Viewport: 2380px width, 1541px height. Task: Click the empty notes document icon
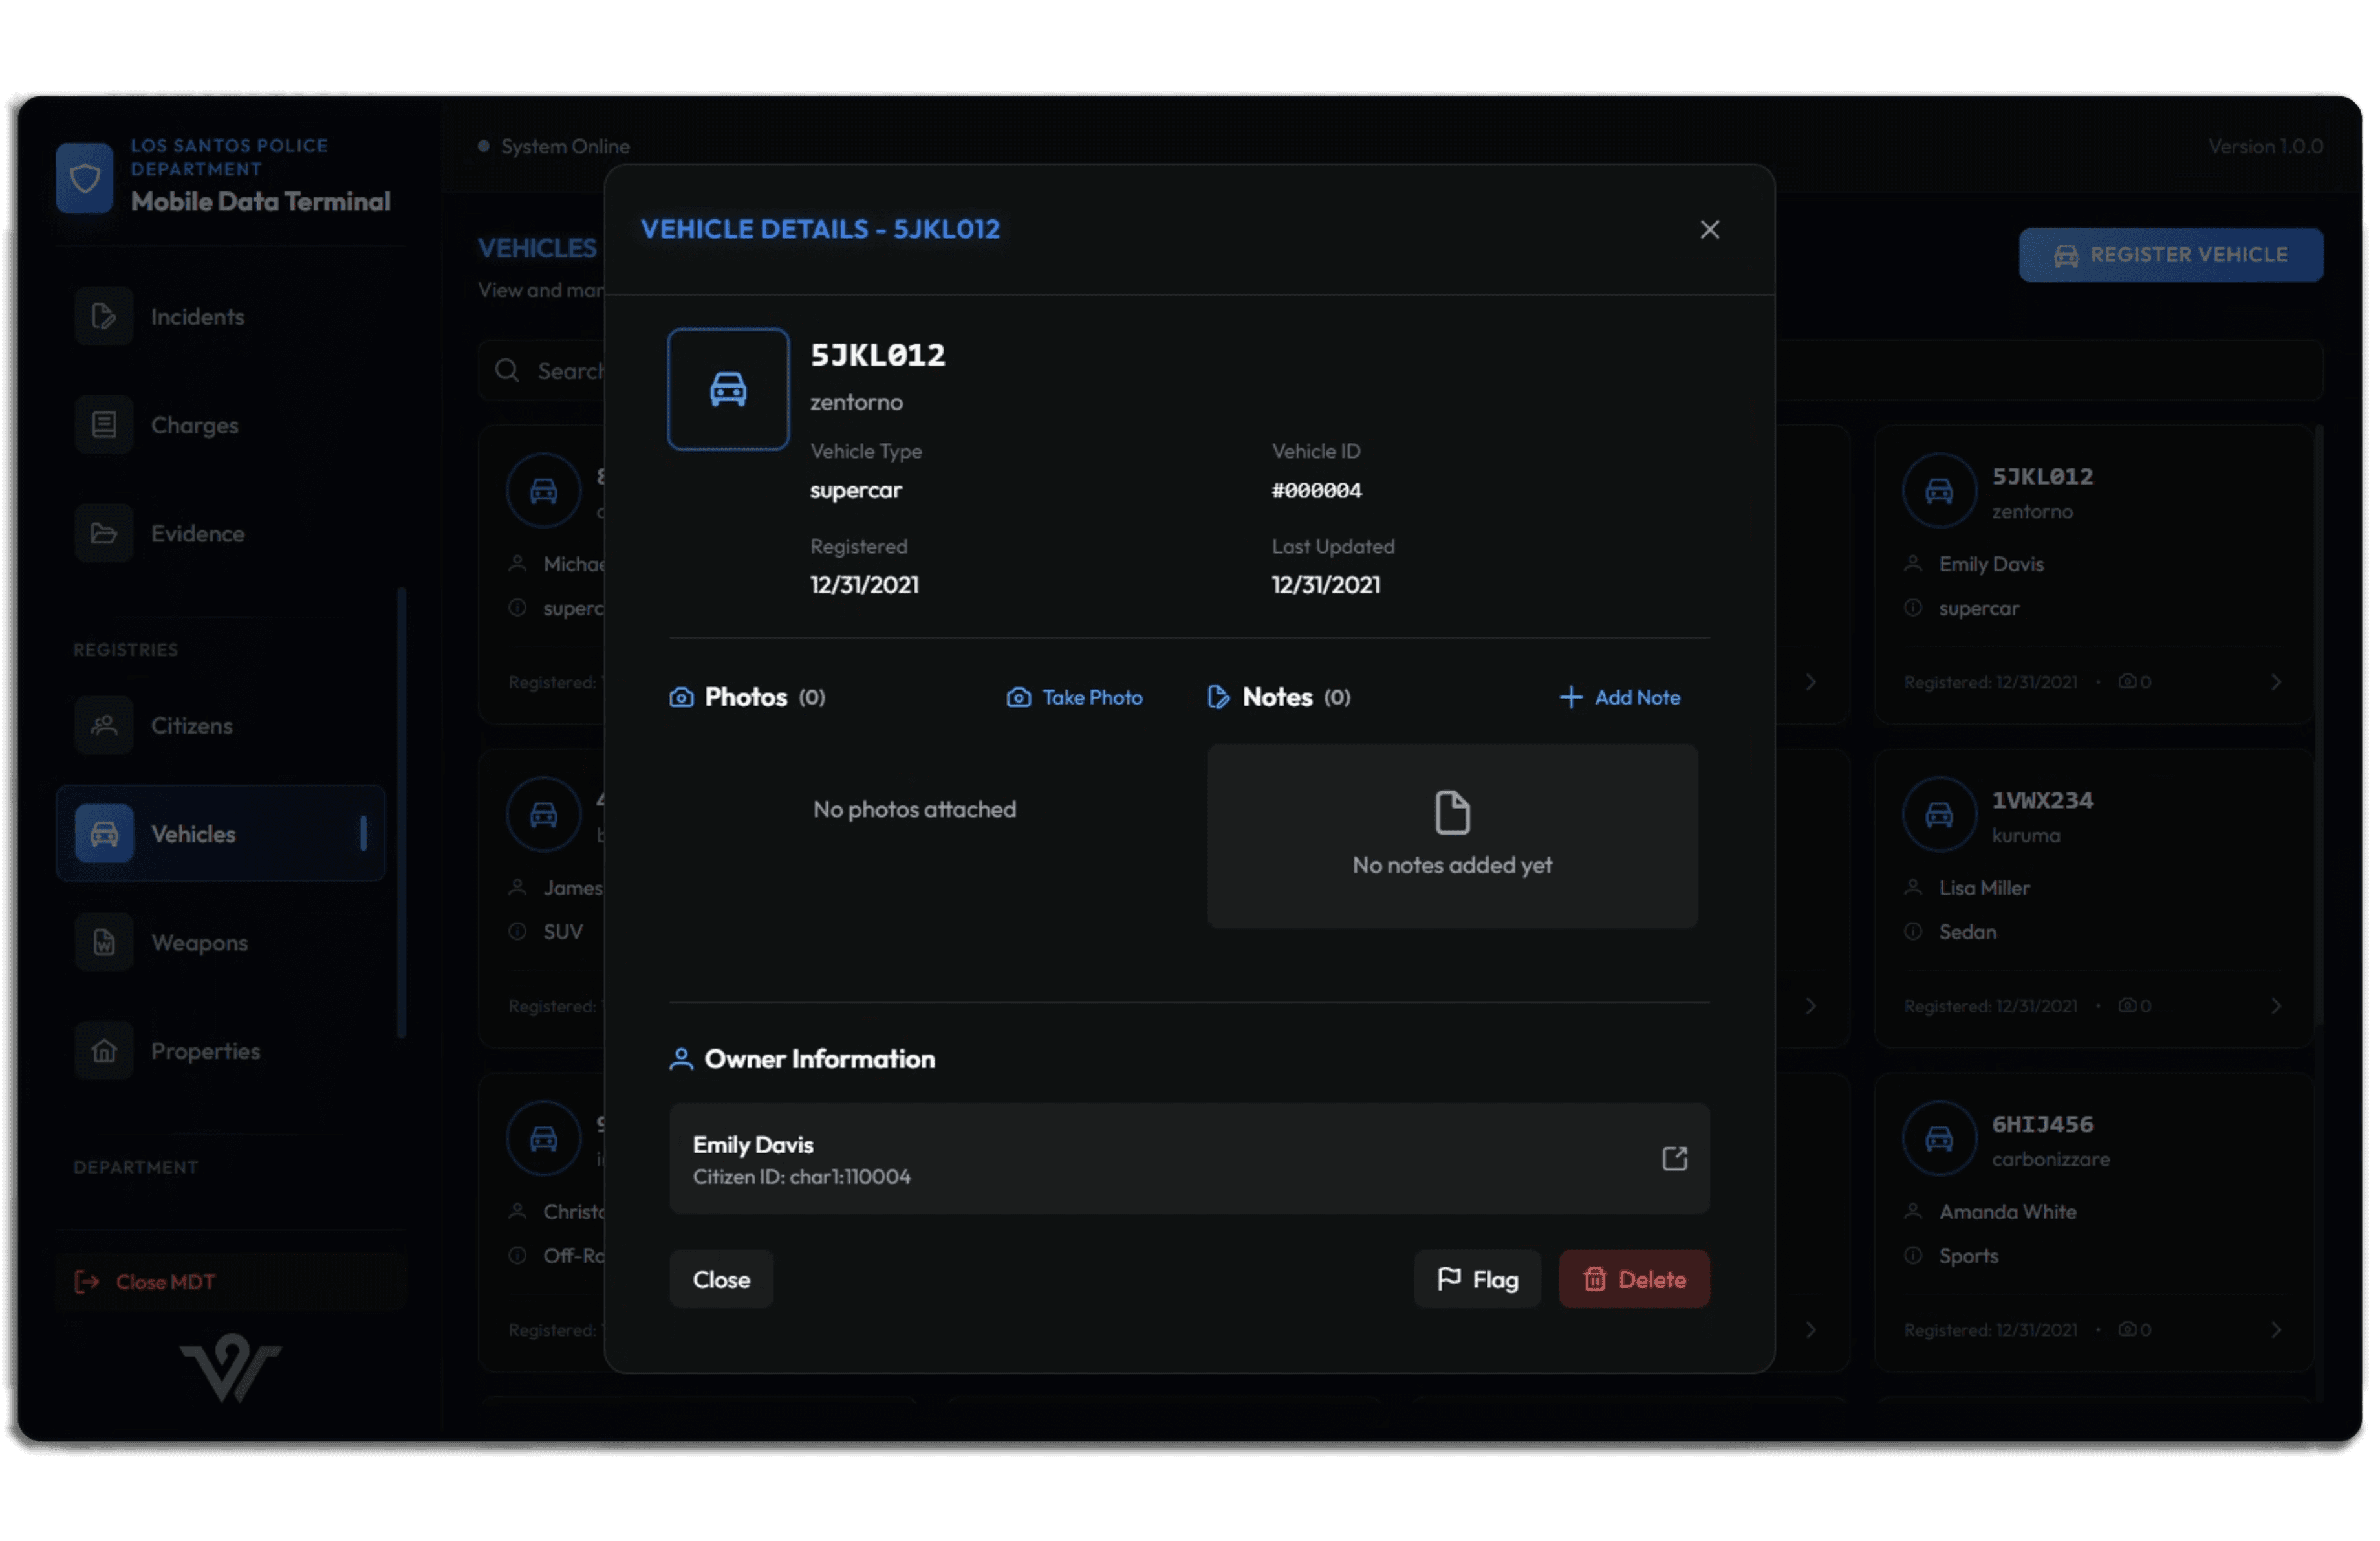pyautogui.click(x=1452, y=812)
